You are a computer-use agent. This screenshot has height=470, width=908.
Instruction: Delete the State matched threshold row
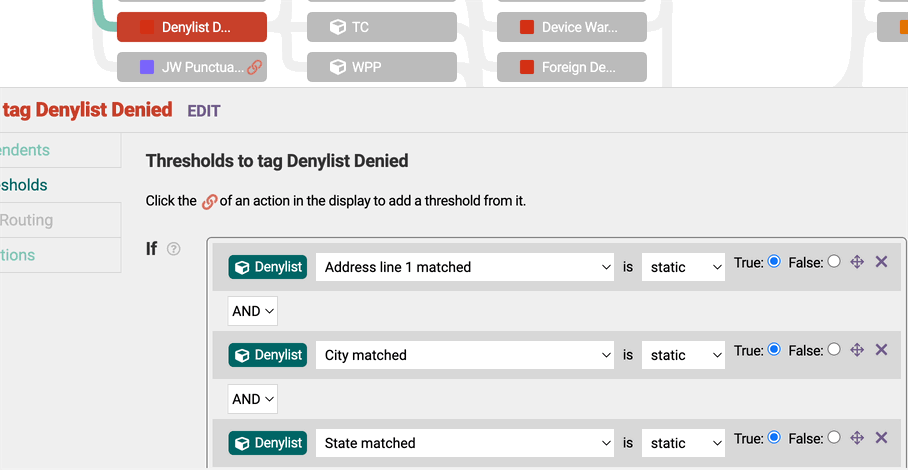coord(881,438)
